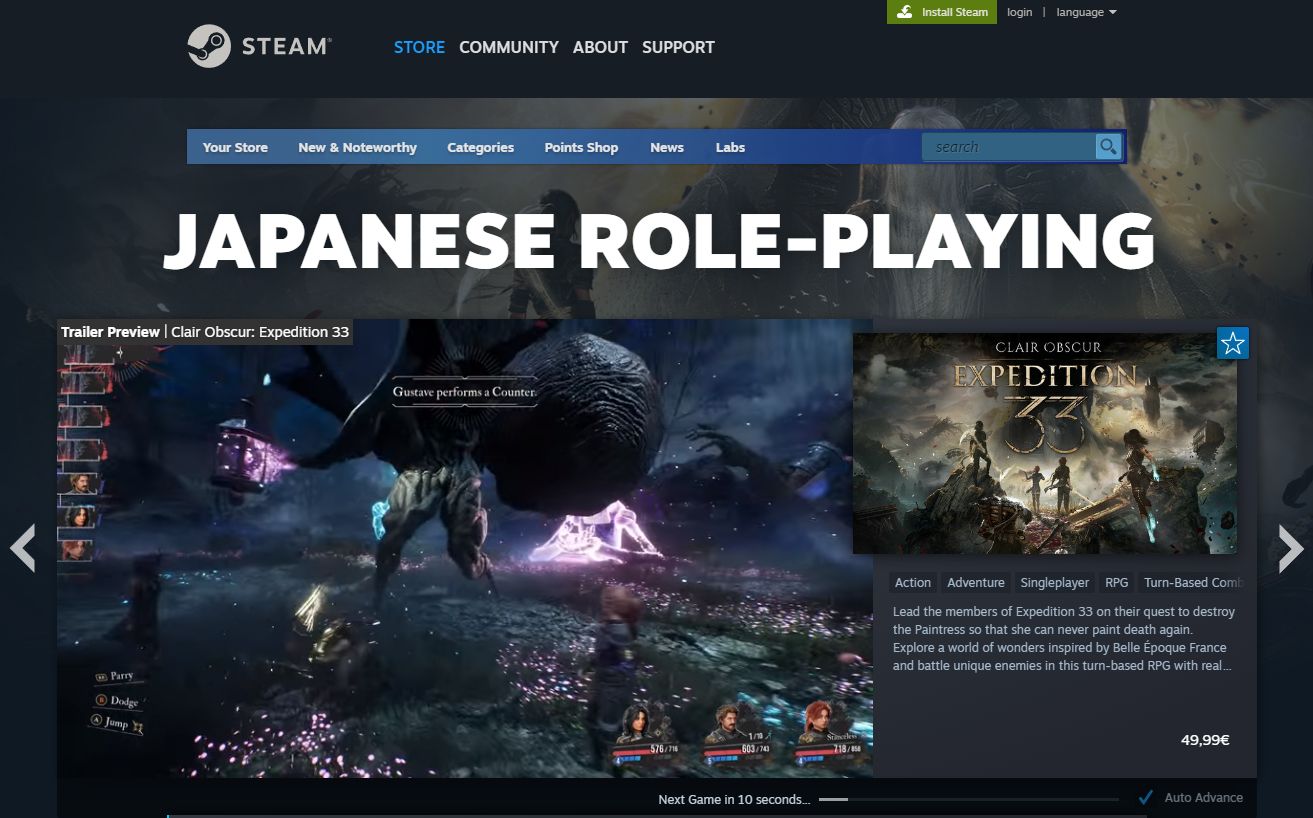This screenshot has width=1313, height=818.
Task: Select the Turn-Based Combat tag
Action: 1192,583
